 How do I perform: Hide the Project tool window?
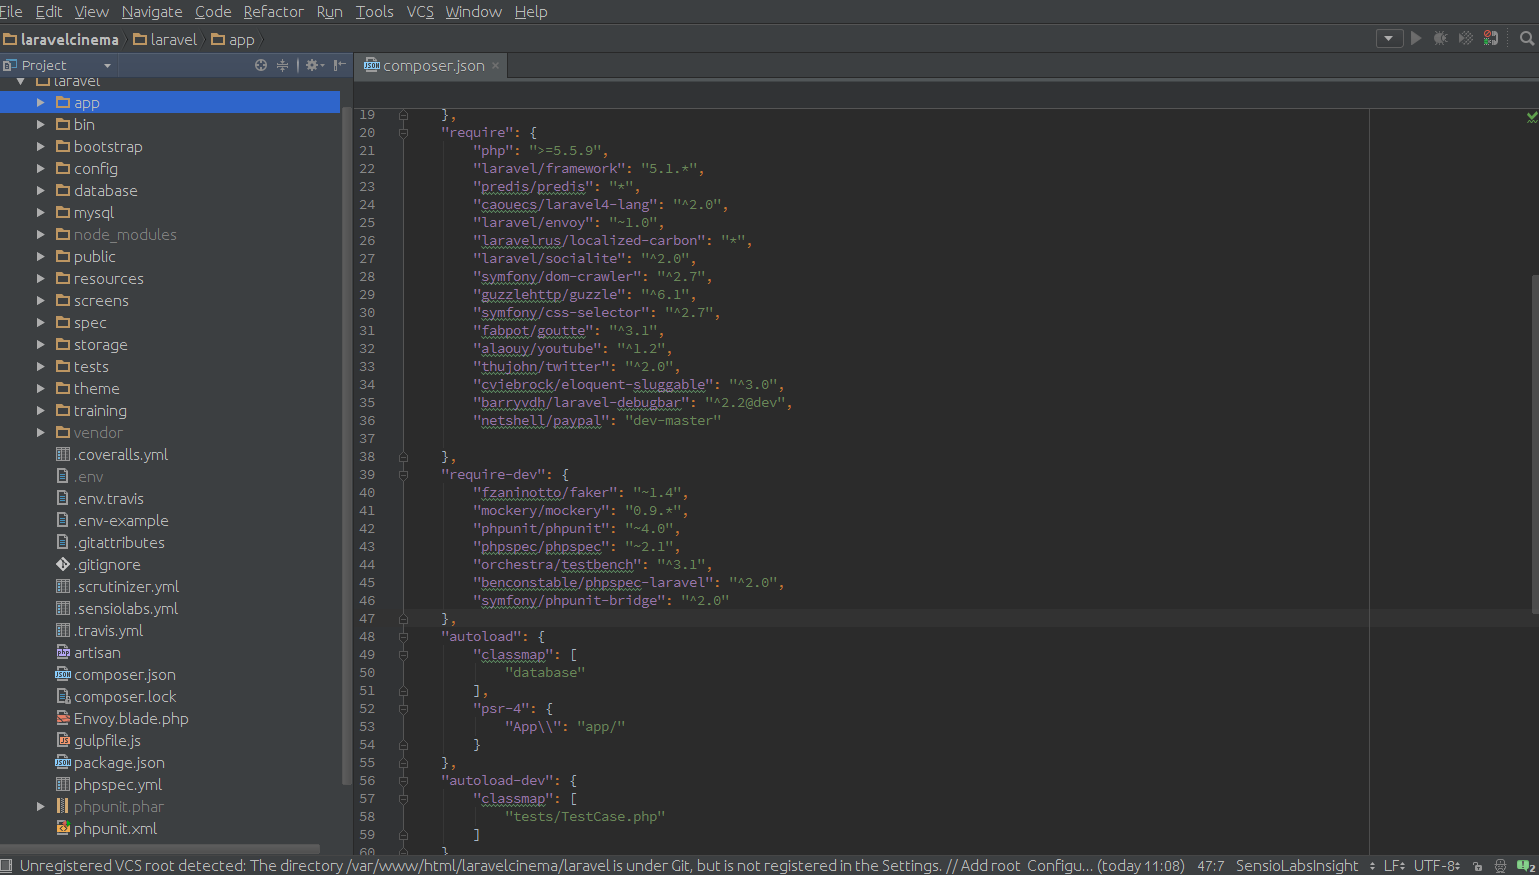pos(340,65)
